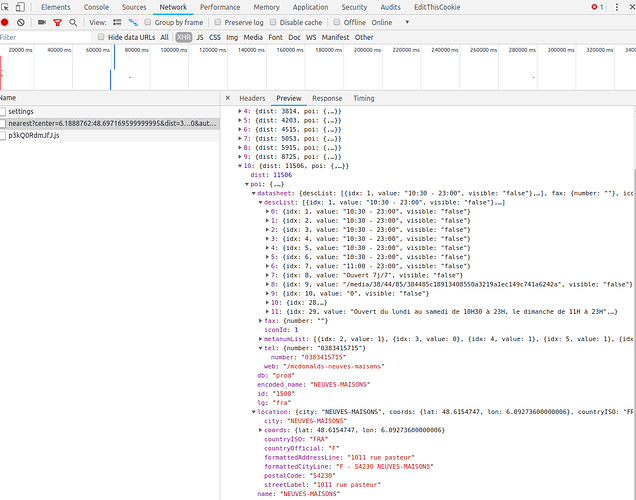This screenshot has height=500, width=636.
Task: Click the inspect element picker icon
Action: click(x=5, y=7)
